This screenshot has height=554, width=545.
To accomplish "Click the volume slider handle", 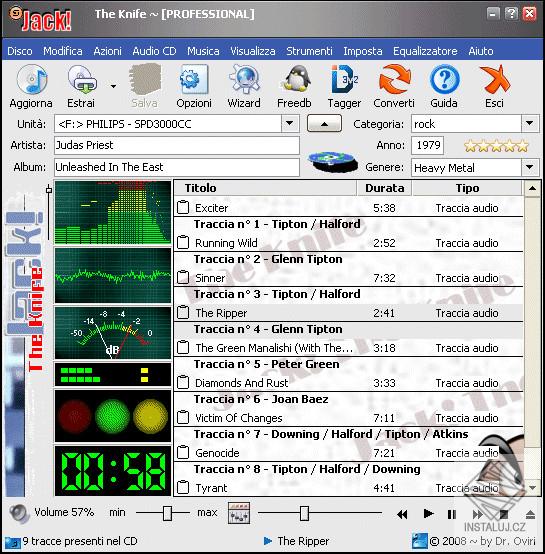I will coord(167,513).
